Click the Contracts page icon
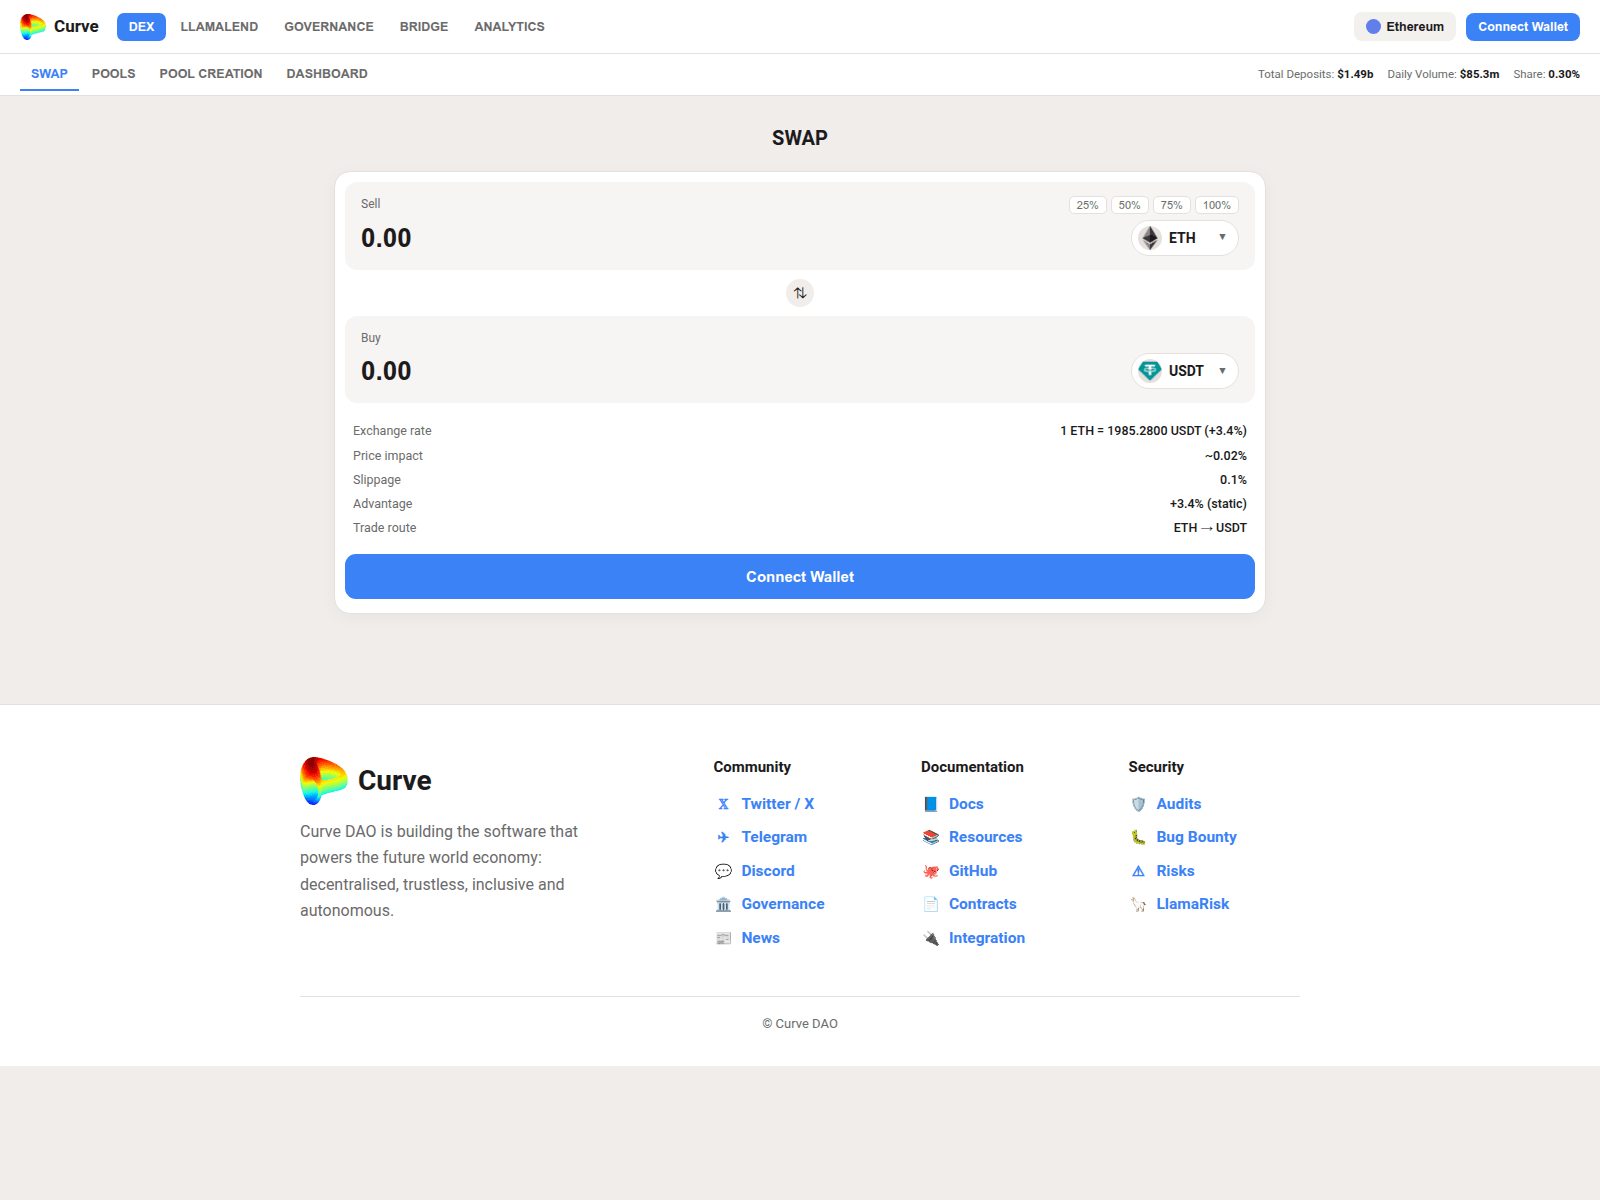The image size is (1600, 1200). (931, 904)
